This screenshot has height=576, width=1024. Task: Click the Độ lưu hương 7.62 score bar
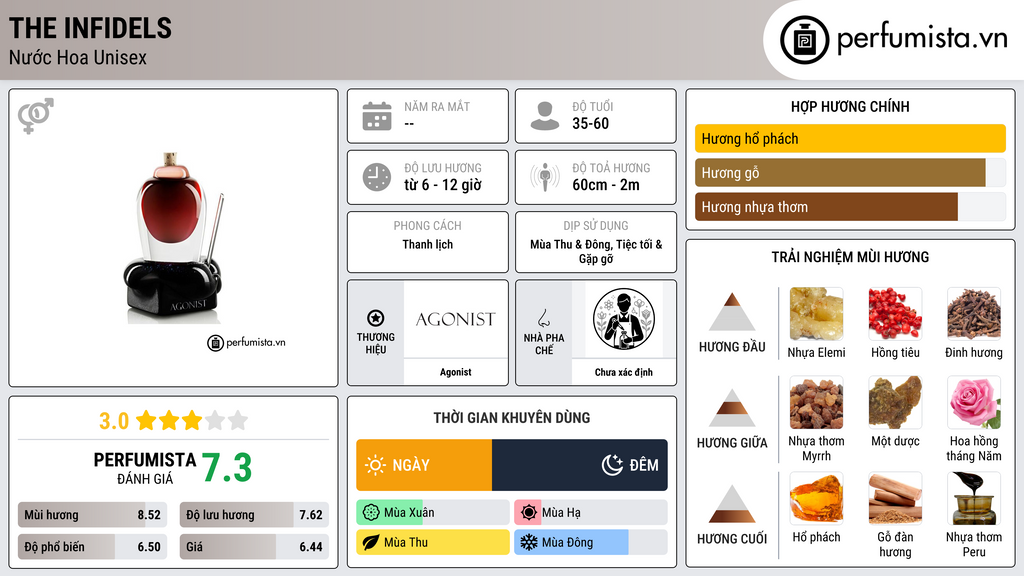254,515
